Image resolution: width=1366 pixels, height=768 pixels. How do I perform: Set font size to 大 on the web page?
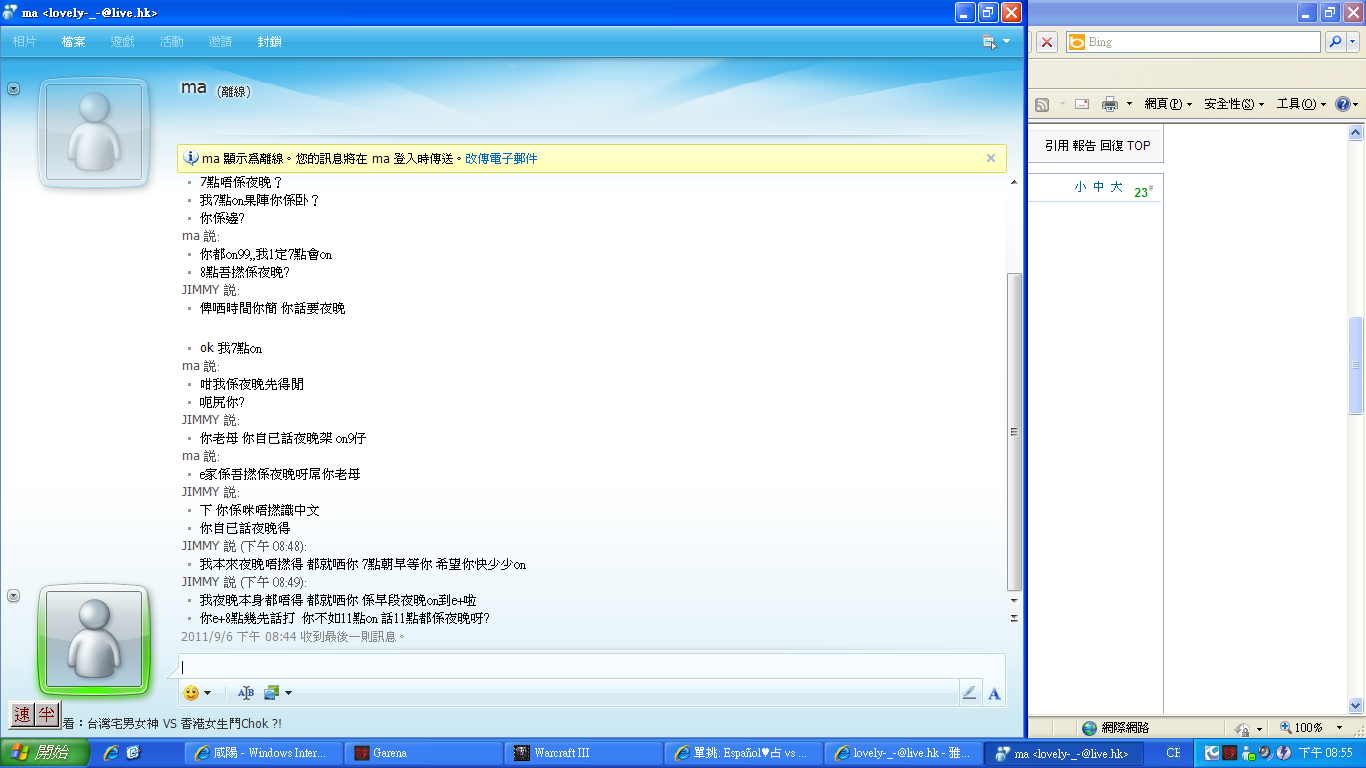[x=1117, y=187]
